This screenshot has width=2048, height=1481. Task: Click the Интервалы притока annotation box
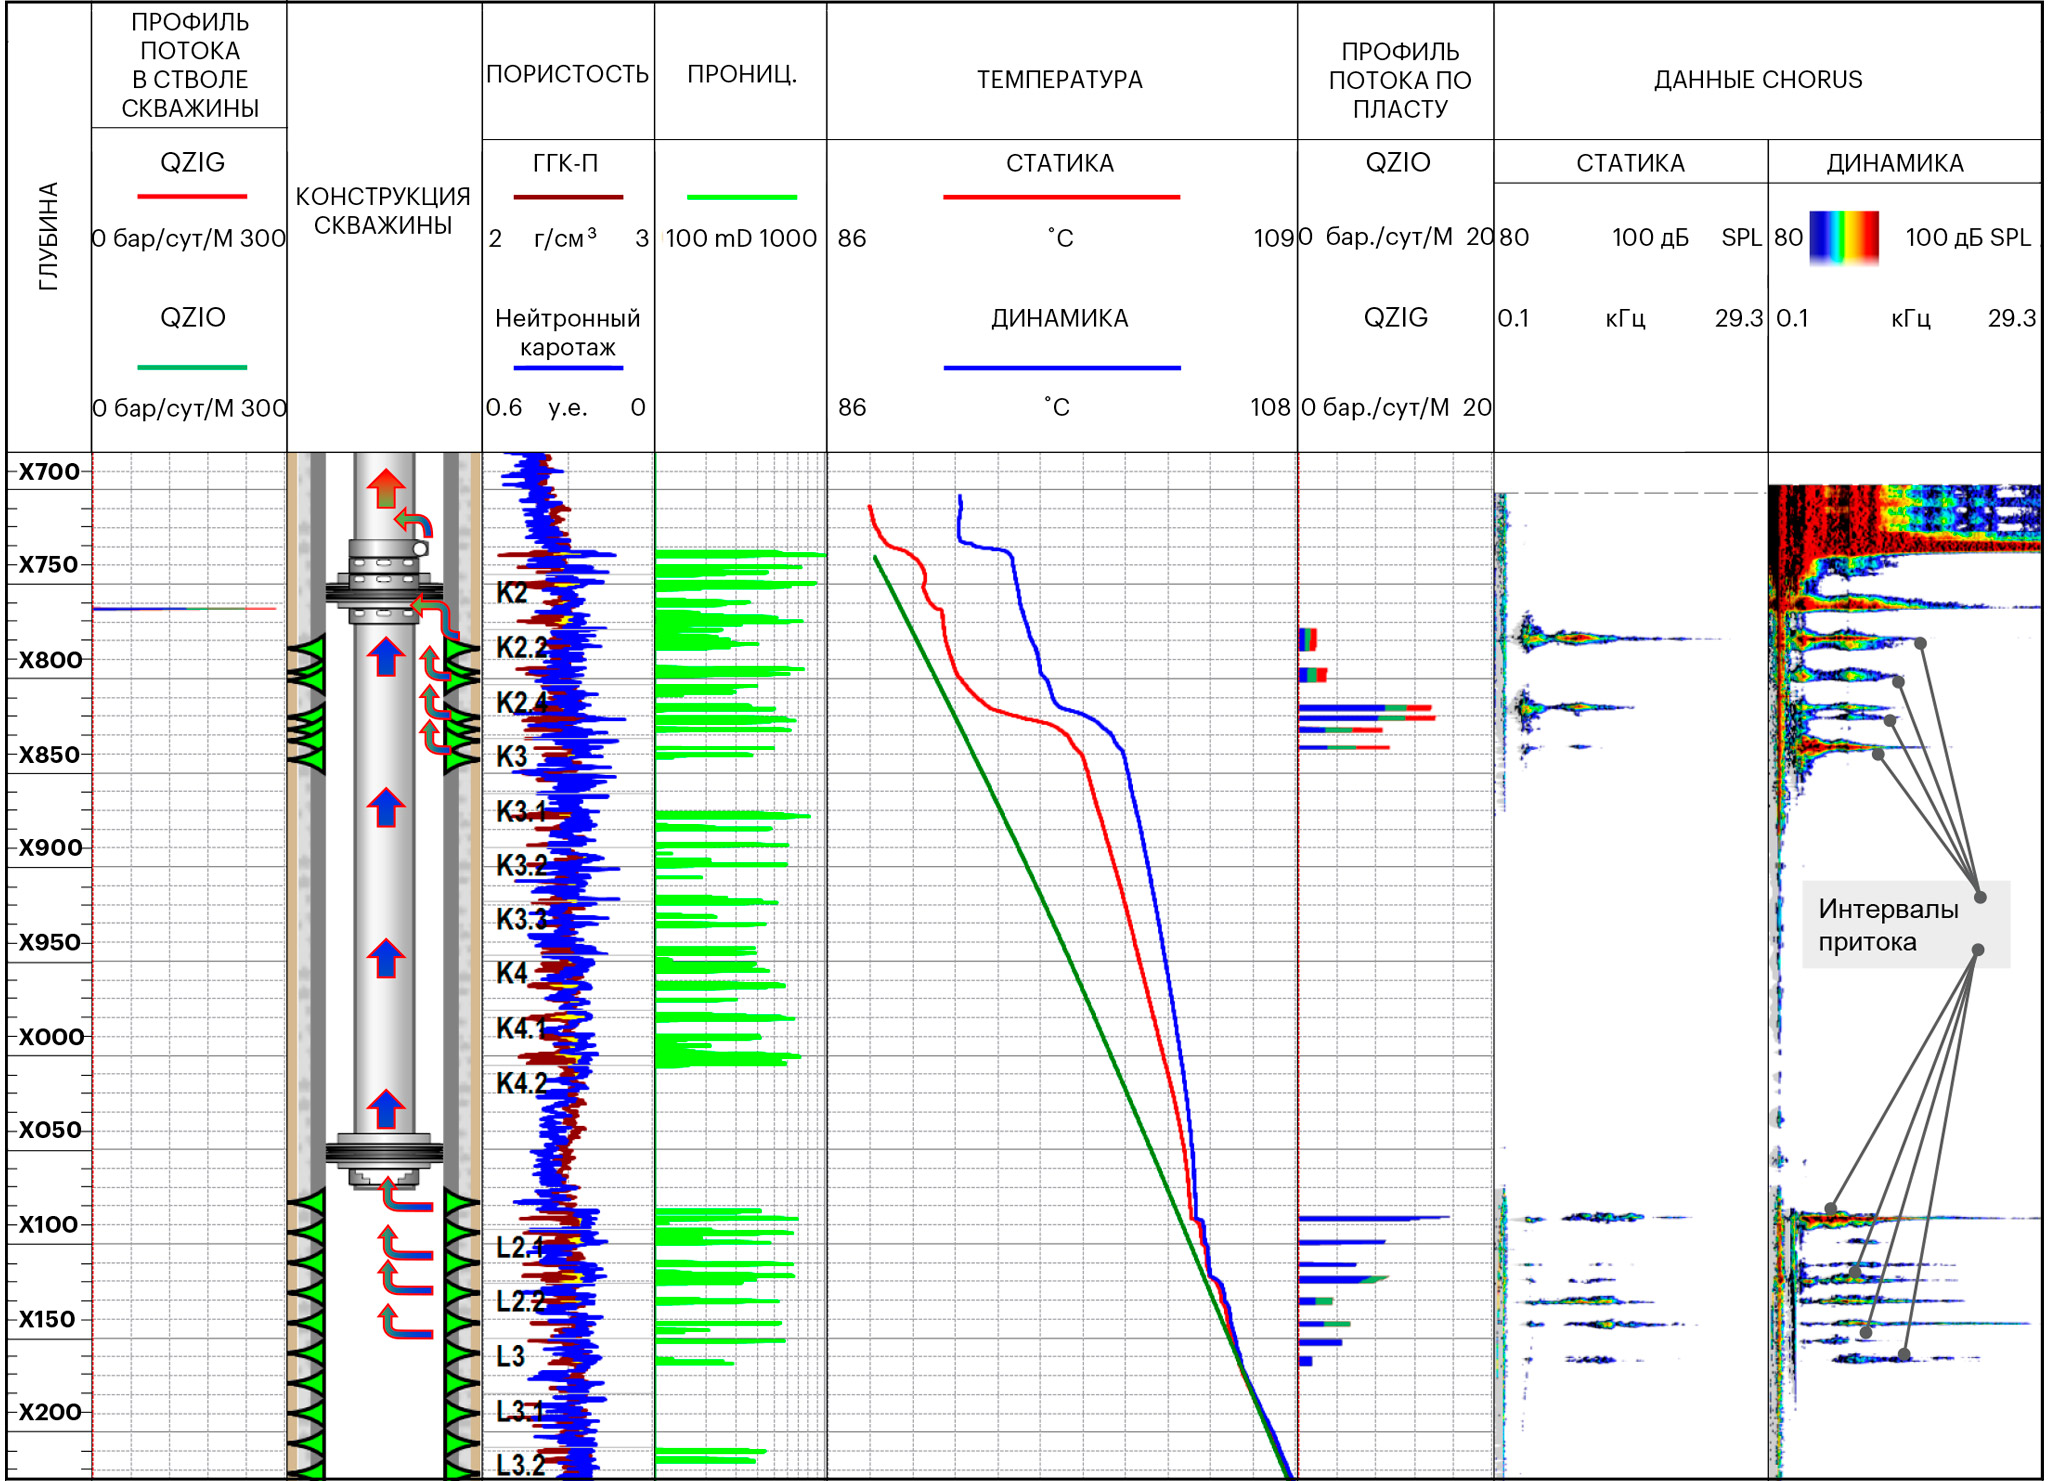1888,925
